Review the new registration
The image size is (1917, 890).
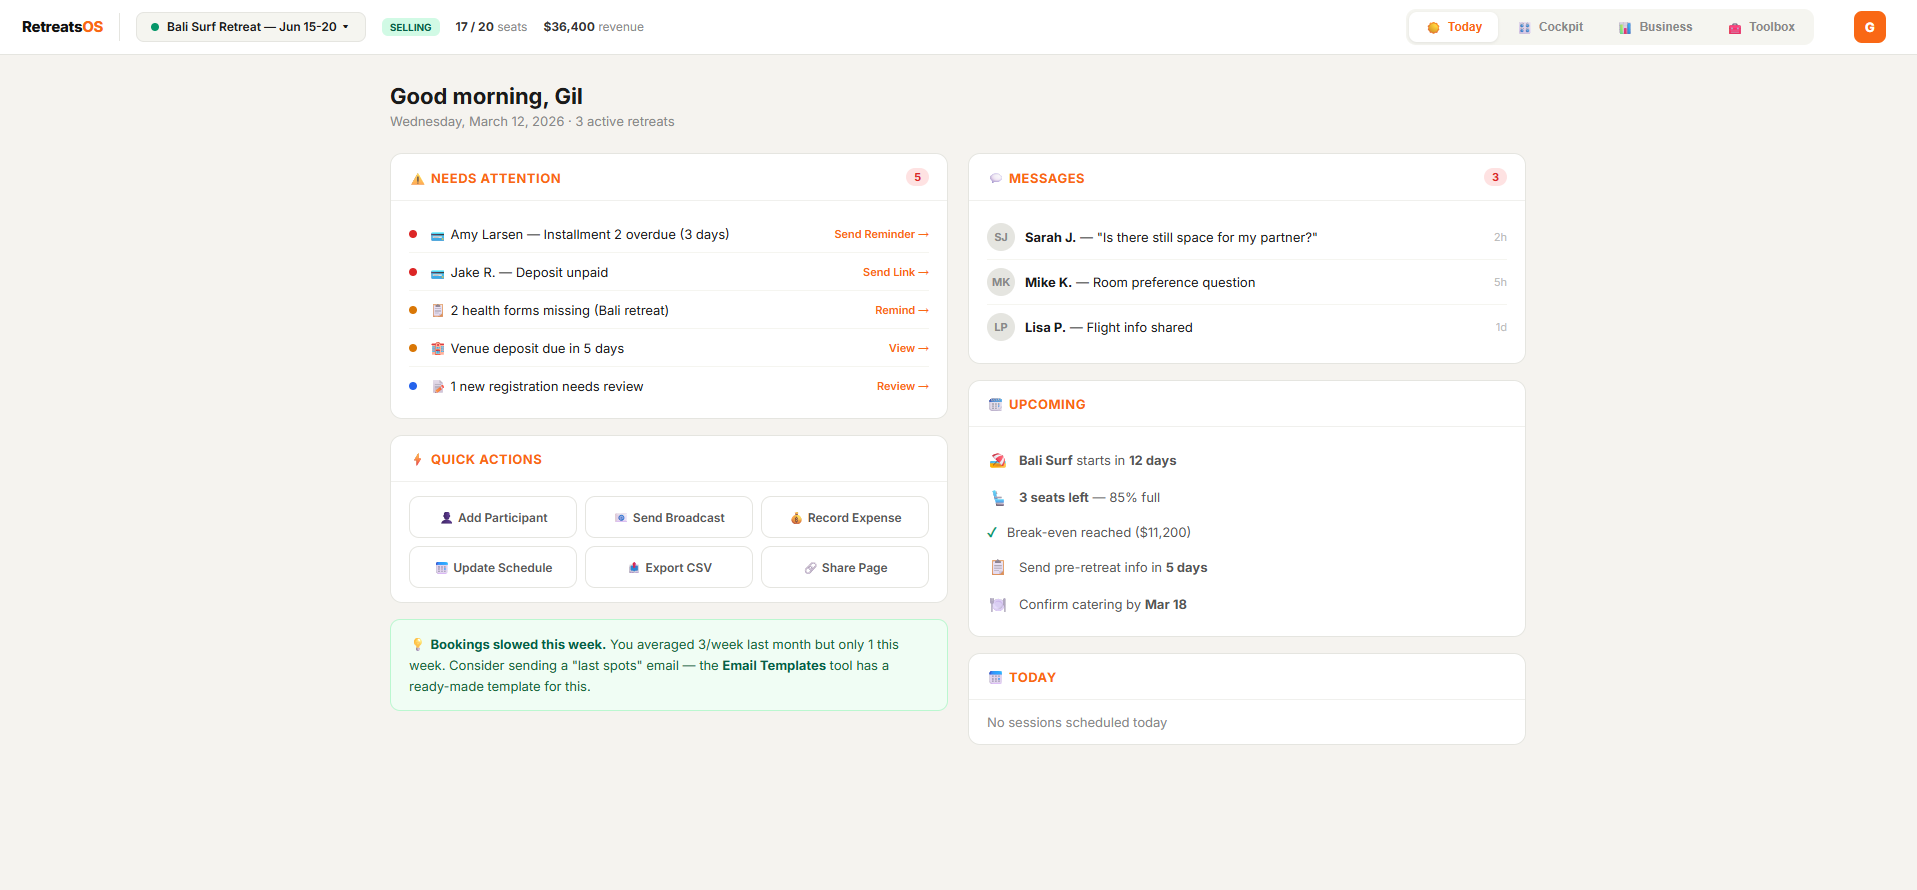coord(902,386)
